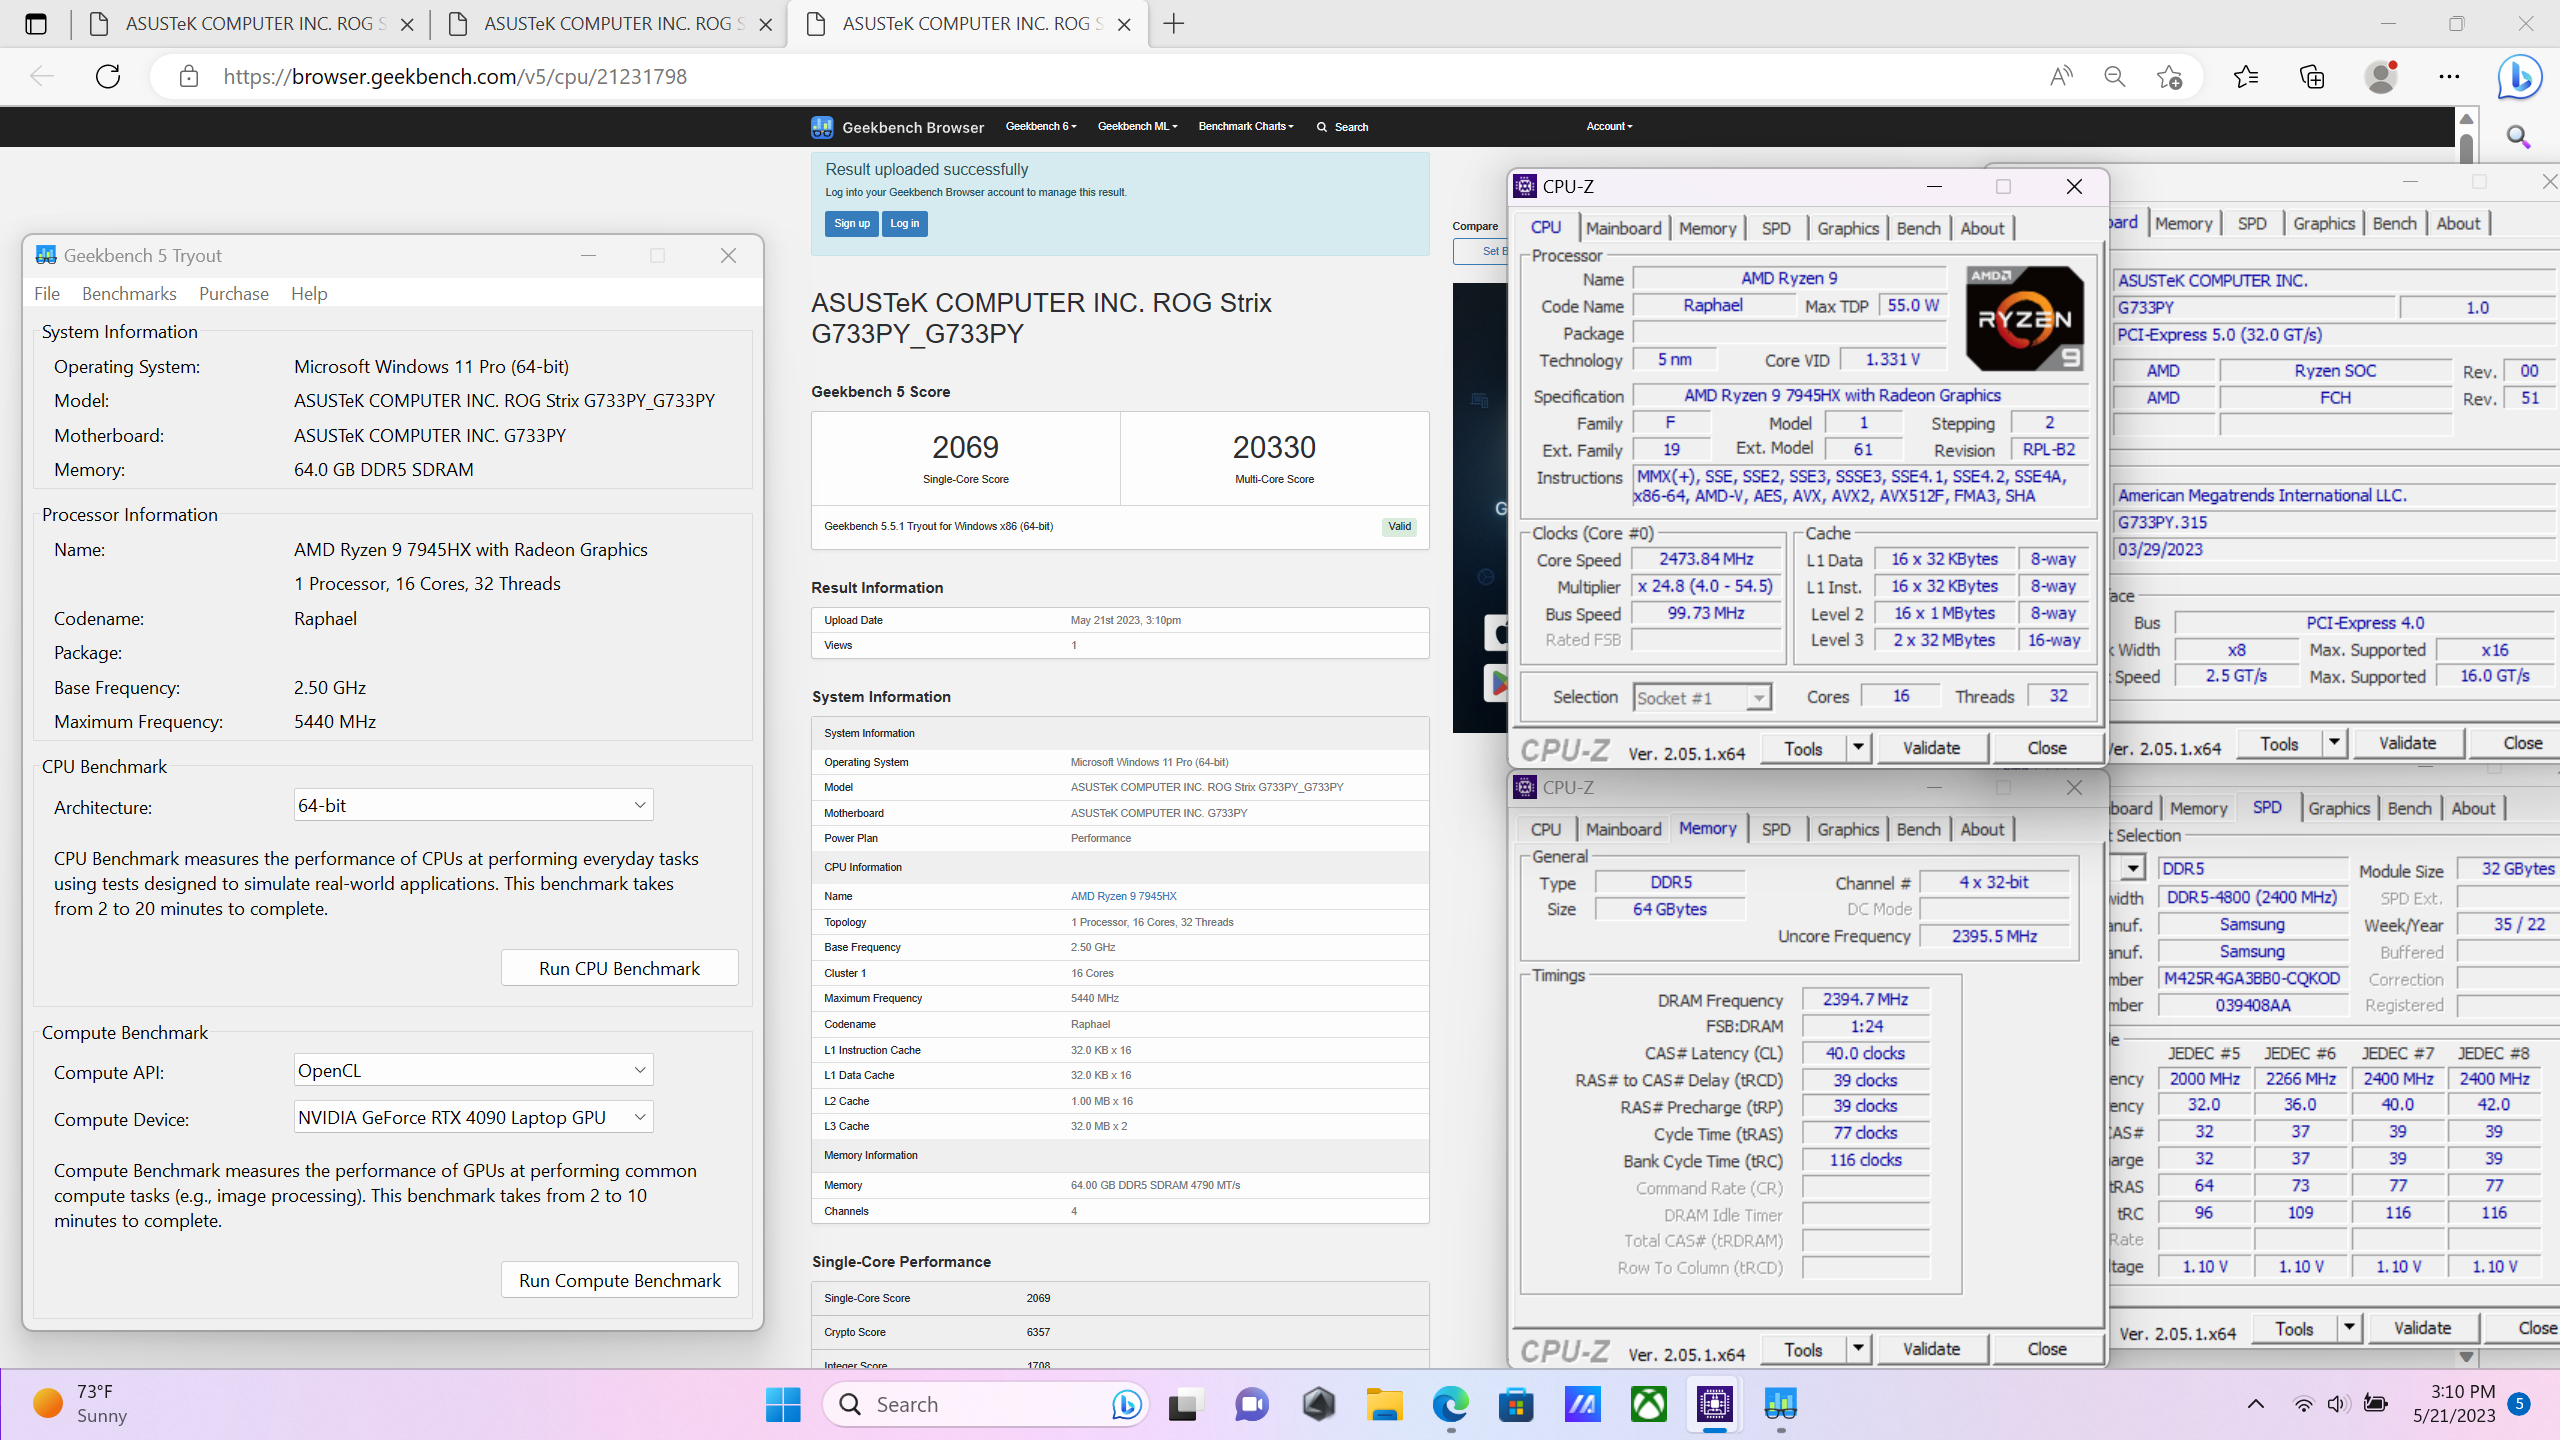Click Tools button in Mainboard CPU-Z window

pos(2279,744)
